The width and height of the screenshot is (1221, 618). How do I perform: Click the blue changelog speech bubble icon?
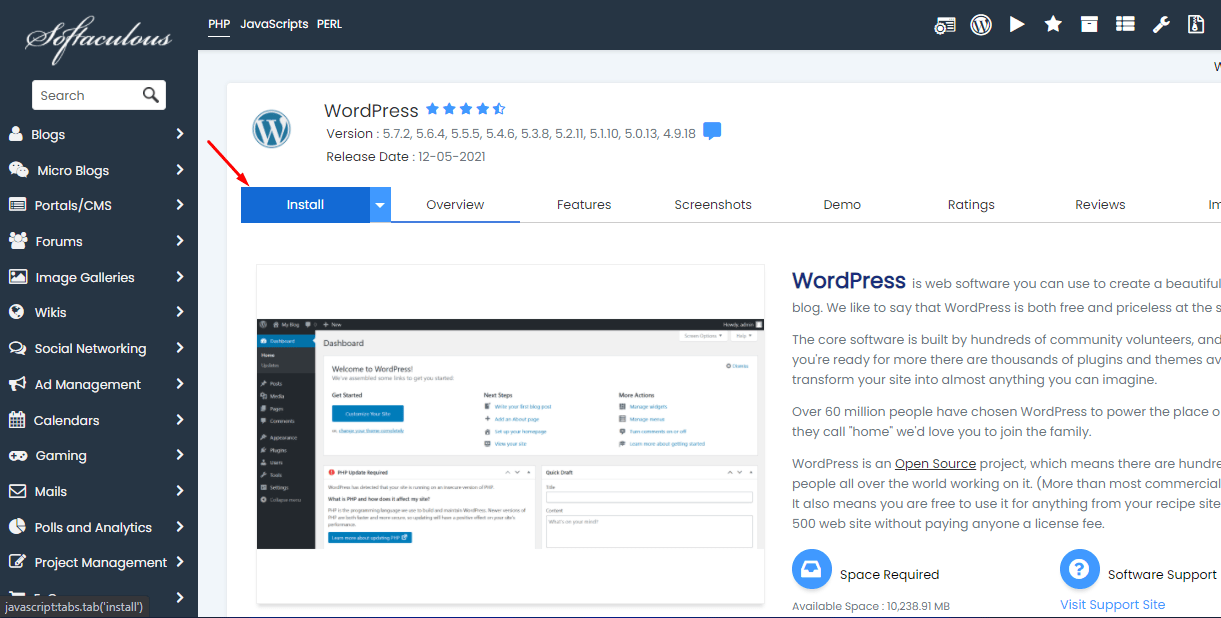pos(712,132)
